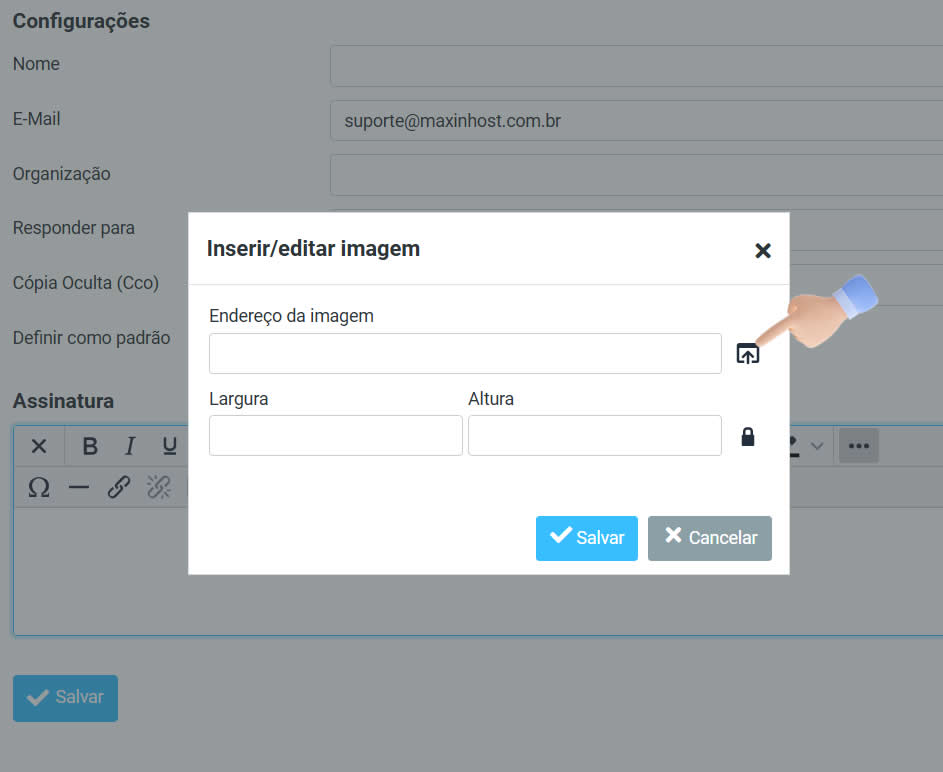Toggle bold formatting in signature editor
The width and height of the screenshot is (943, 772).
90,446
